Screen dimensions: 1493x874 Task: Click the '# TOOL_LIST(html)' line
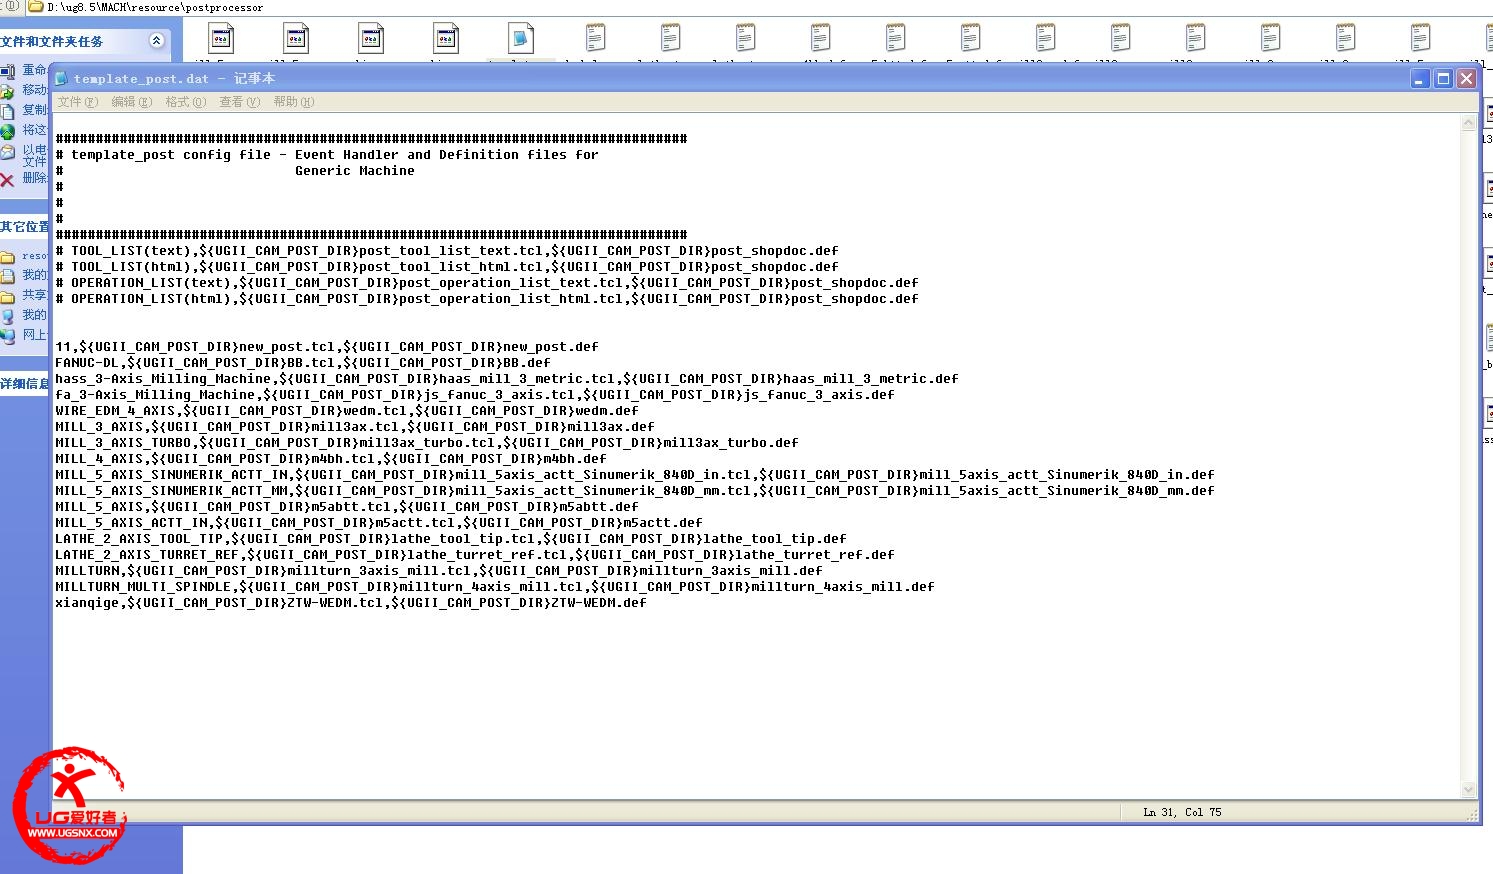pyautogui.click(x=447, y=267)
